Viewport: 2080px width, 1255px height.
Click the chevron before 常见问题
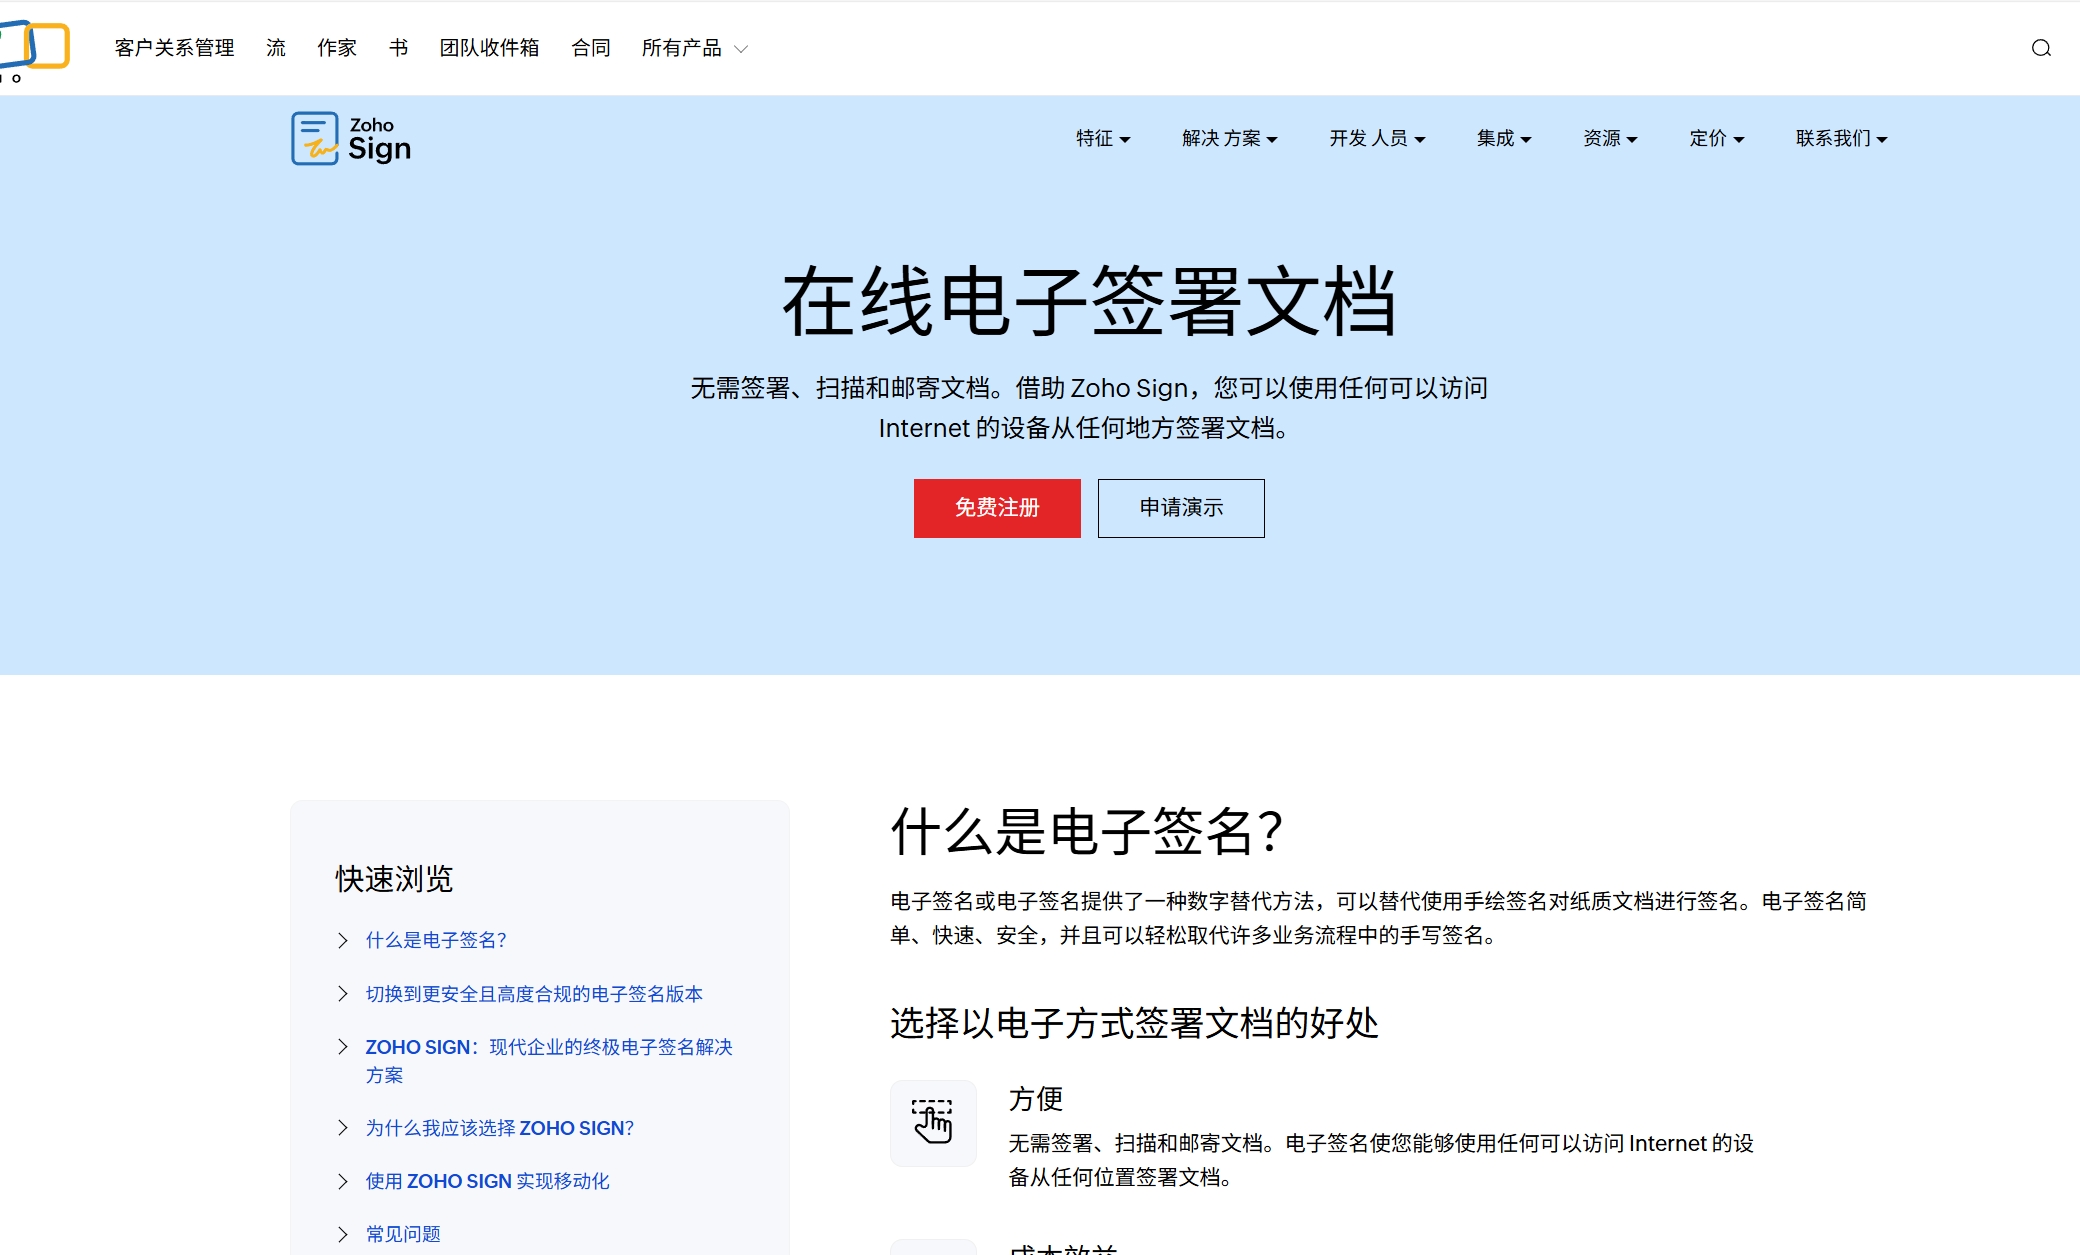(343, 1234)
